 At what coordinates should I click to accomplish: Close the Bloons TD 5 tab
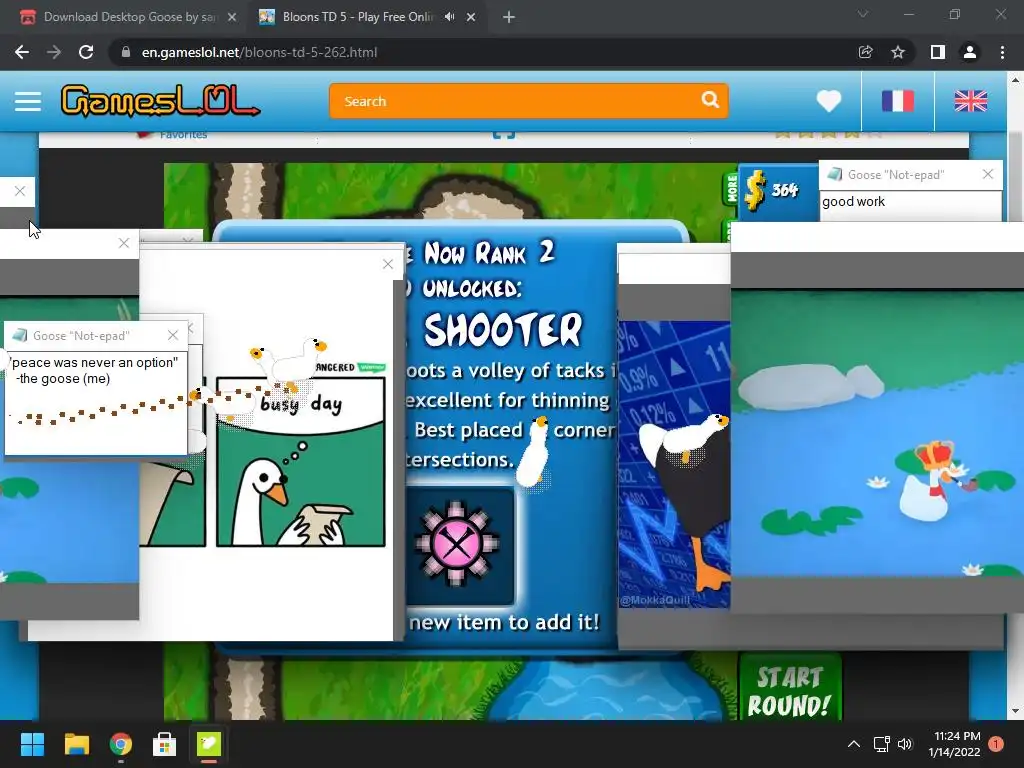click(471, 17)
